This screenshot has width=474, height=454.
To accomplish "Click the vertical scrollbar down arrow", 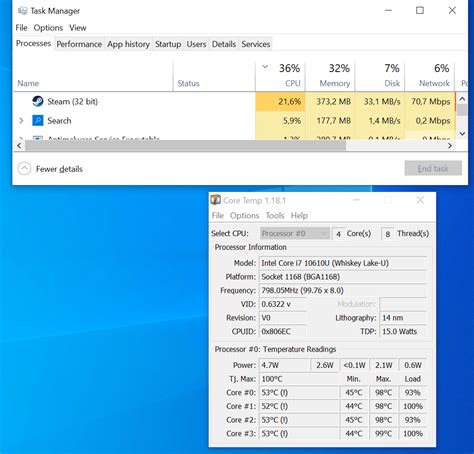I will click(x=462, y=134).
